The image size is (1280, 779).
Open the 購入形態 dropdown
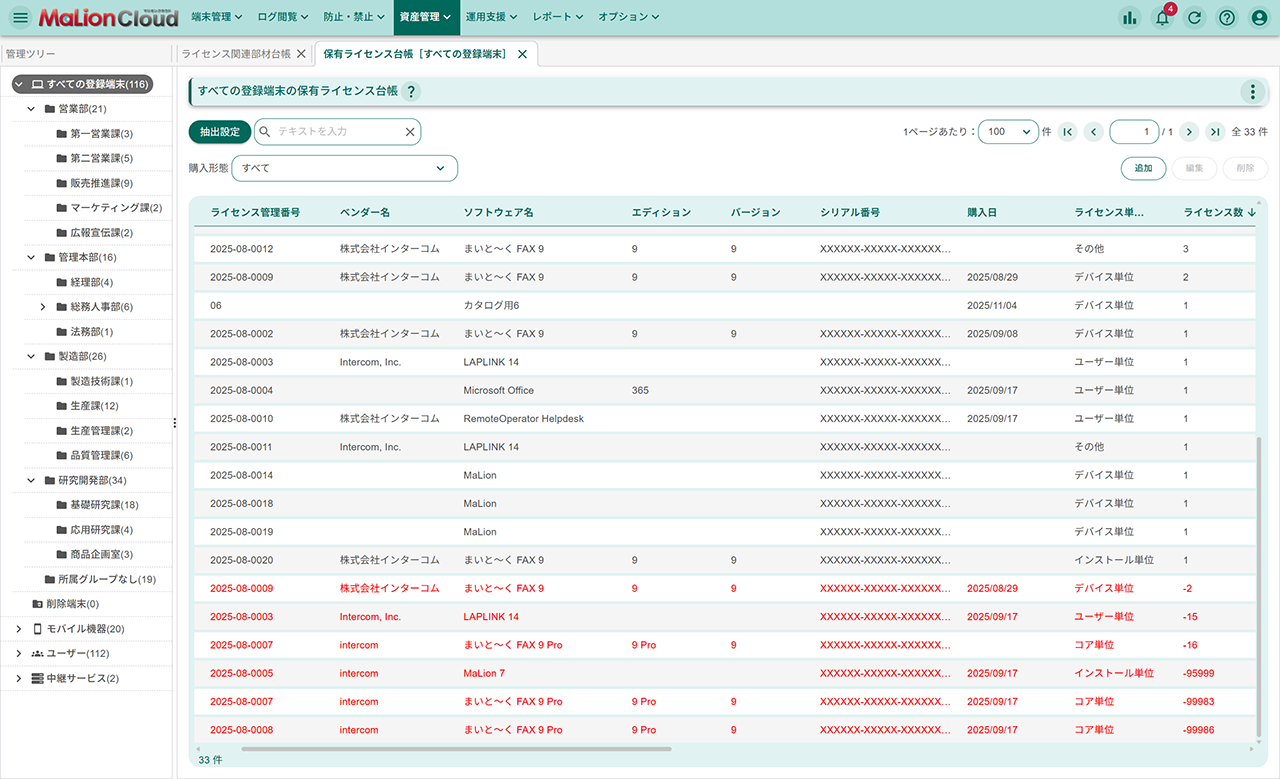[x=344, y=169]
